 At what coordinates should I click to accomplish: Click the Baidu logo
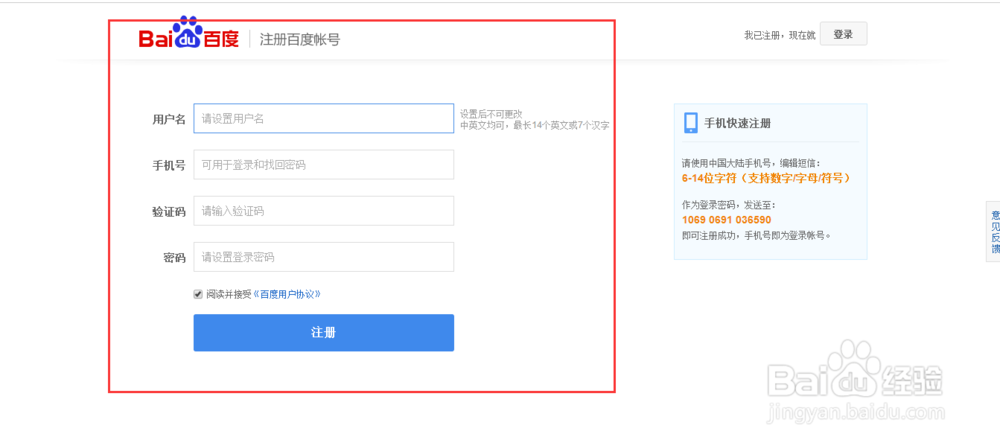tap(189, 34)
